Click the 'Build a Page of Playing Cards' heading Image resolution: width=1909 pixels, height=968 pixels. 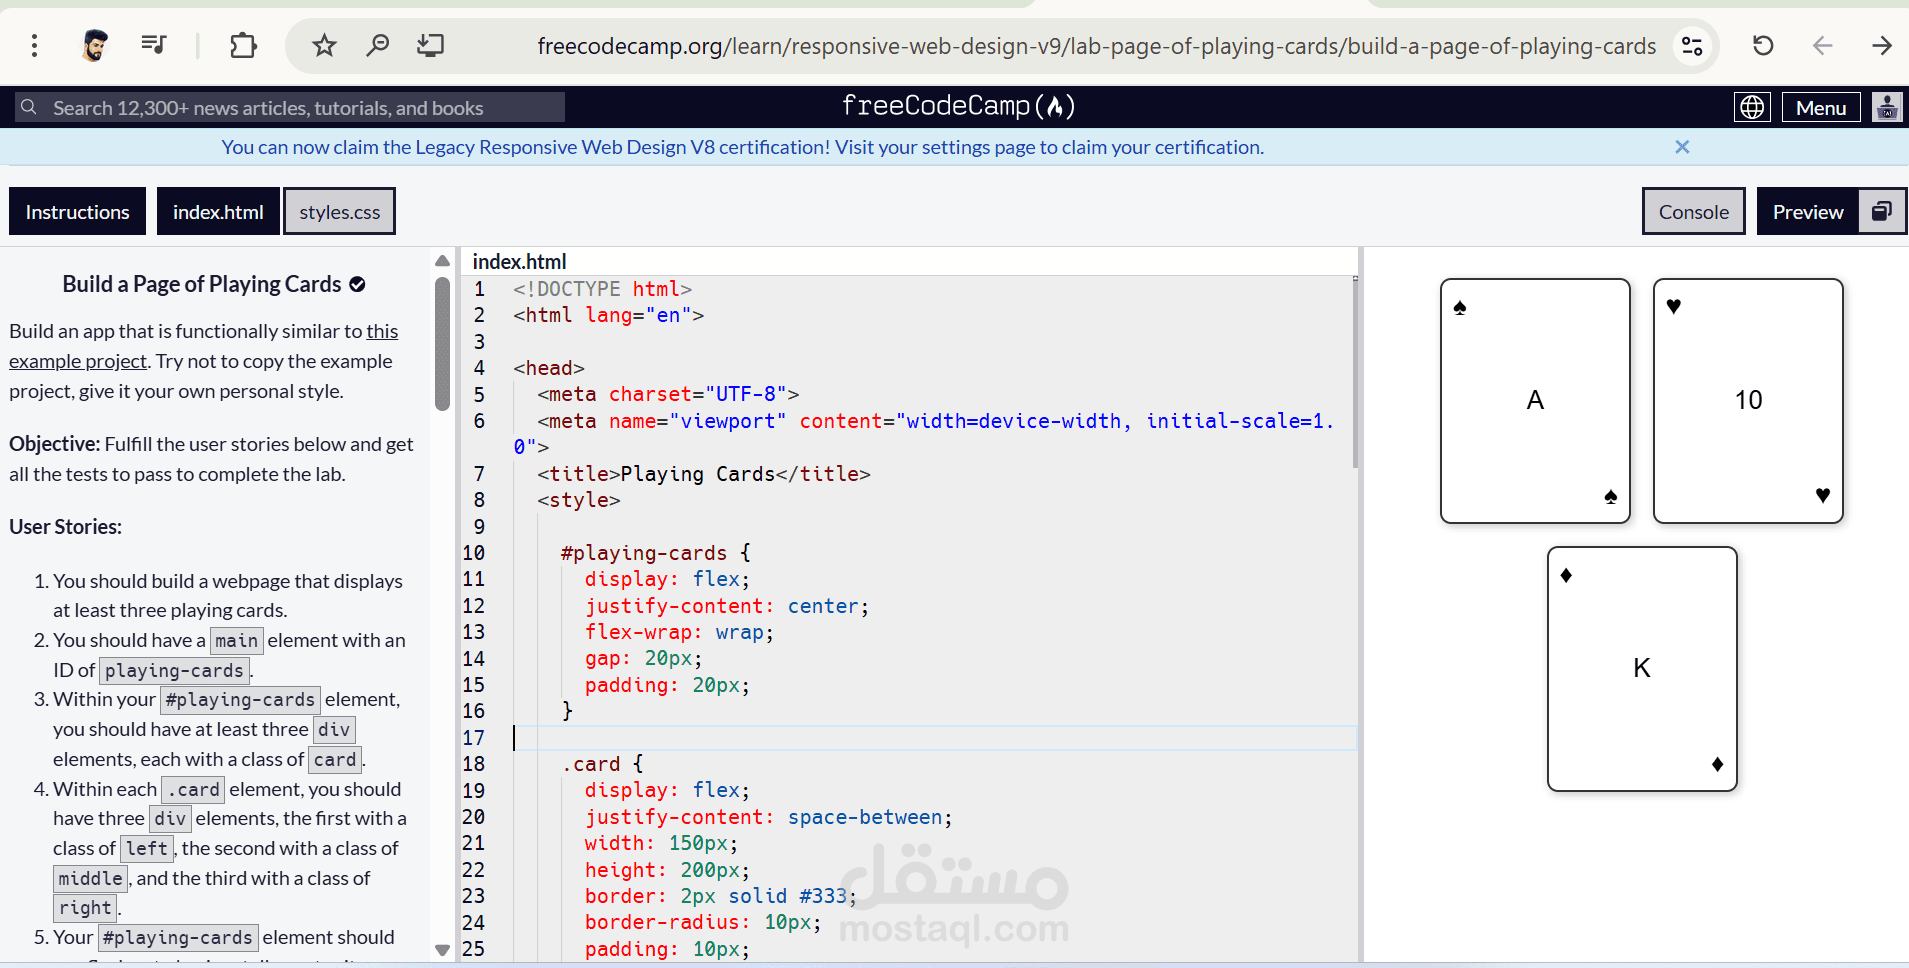202,284
